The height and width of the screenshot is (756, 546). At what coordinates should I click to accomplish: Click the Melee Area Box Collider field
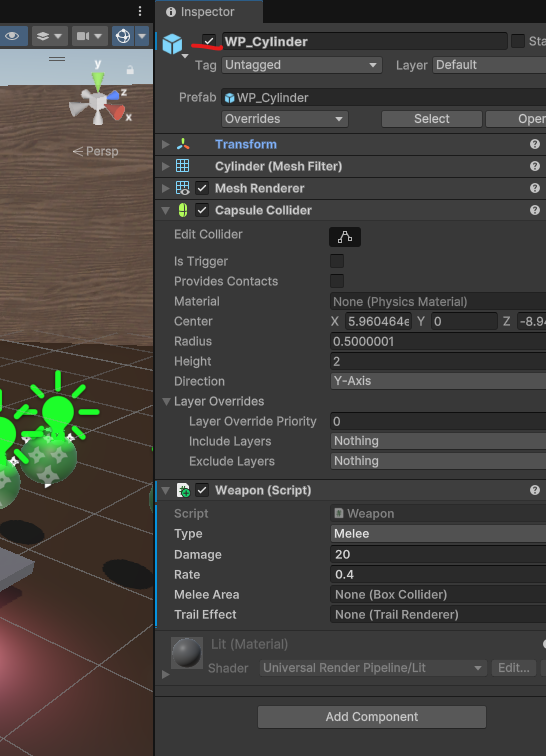tap(438, 595)
